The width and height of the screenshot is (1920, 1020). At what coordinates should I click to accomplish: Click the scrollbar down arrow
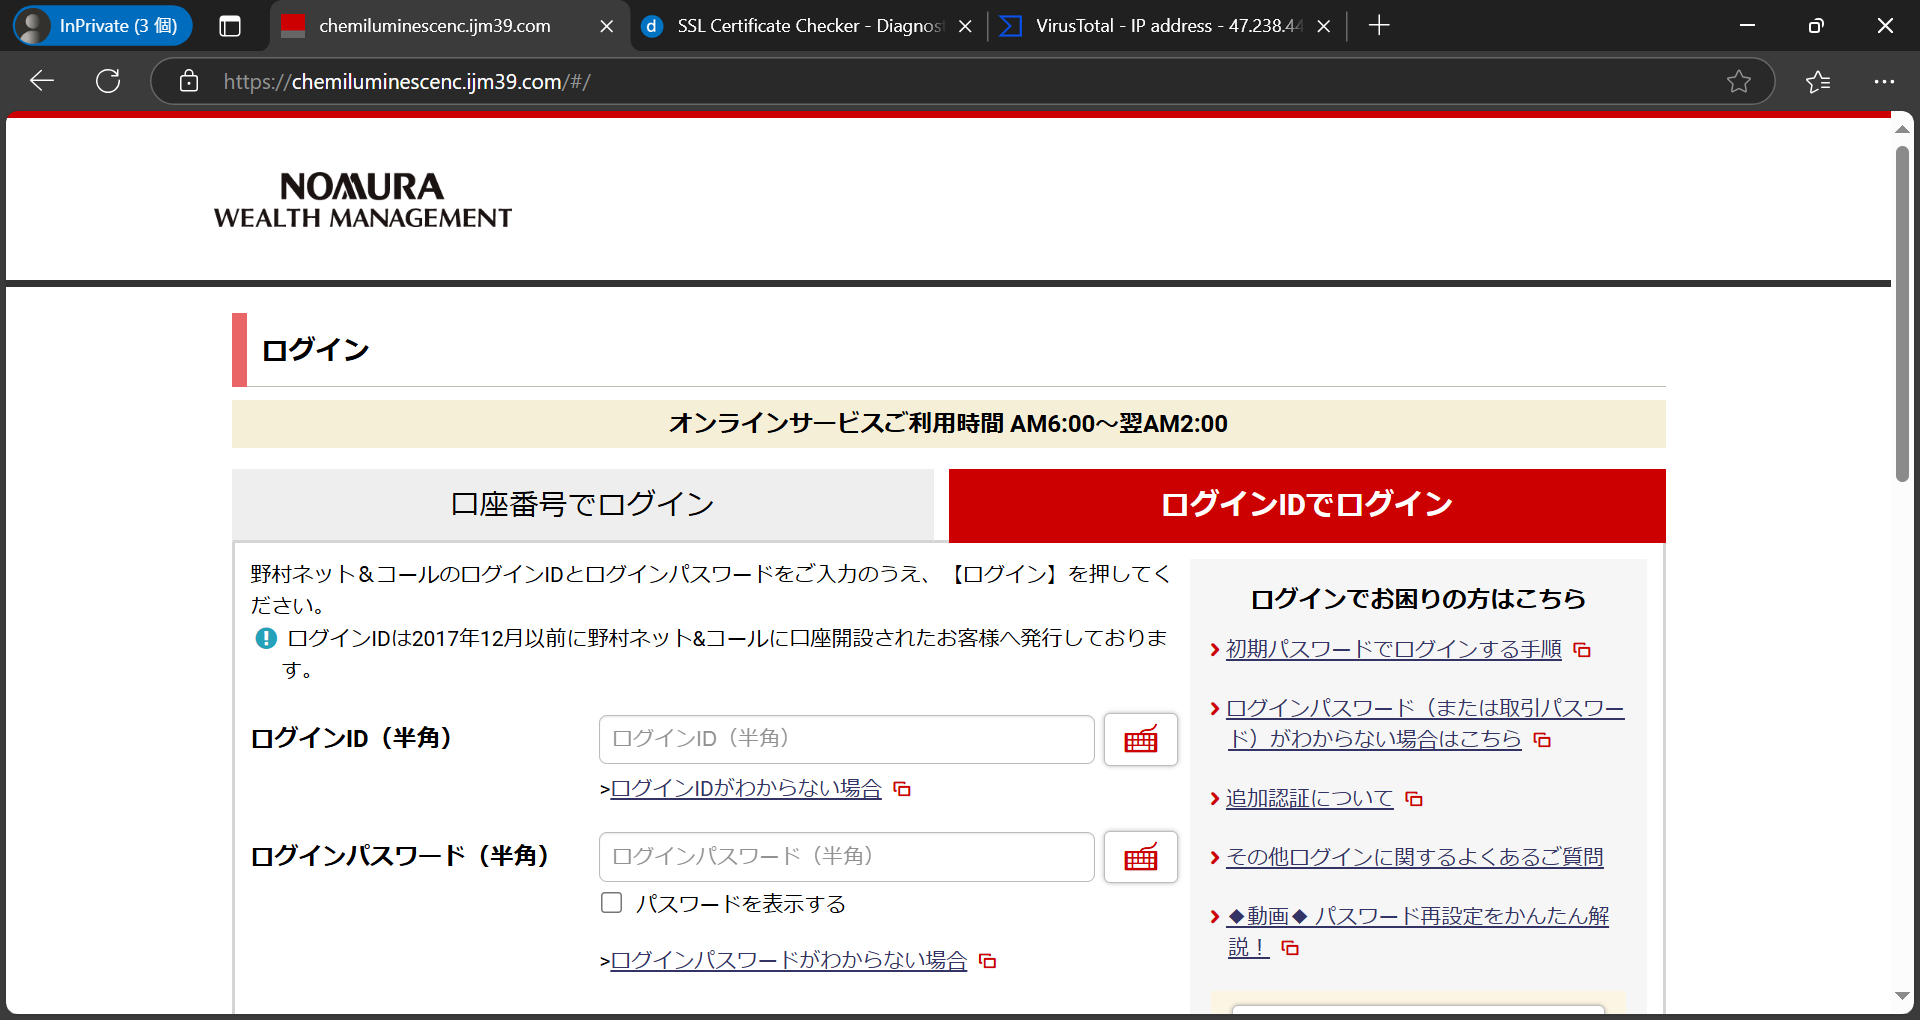coord(1902,996)
